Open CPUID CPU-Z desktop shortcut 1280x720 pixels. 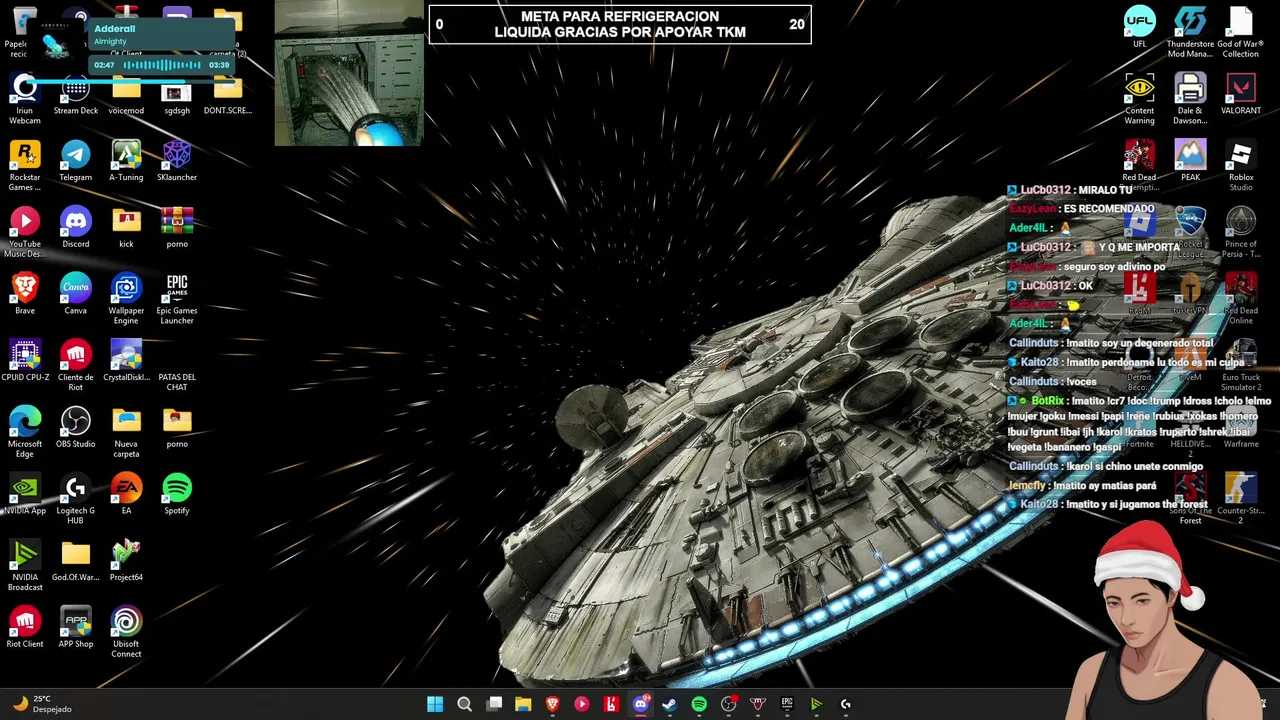[25, 361]
